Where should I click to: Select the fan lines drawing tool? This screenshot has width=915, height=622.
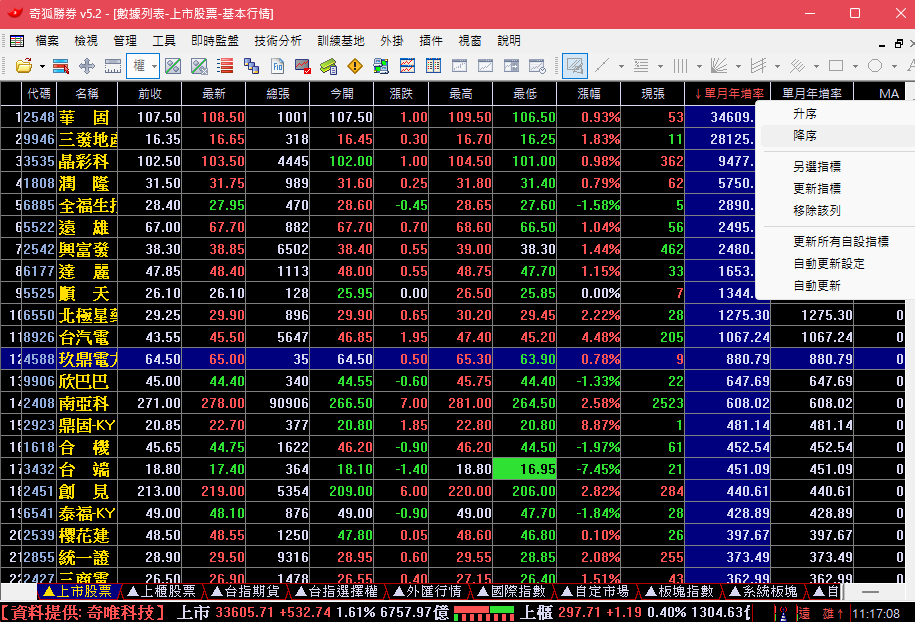tap(718, 66)
